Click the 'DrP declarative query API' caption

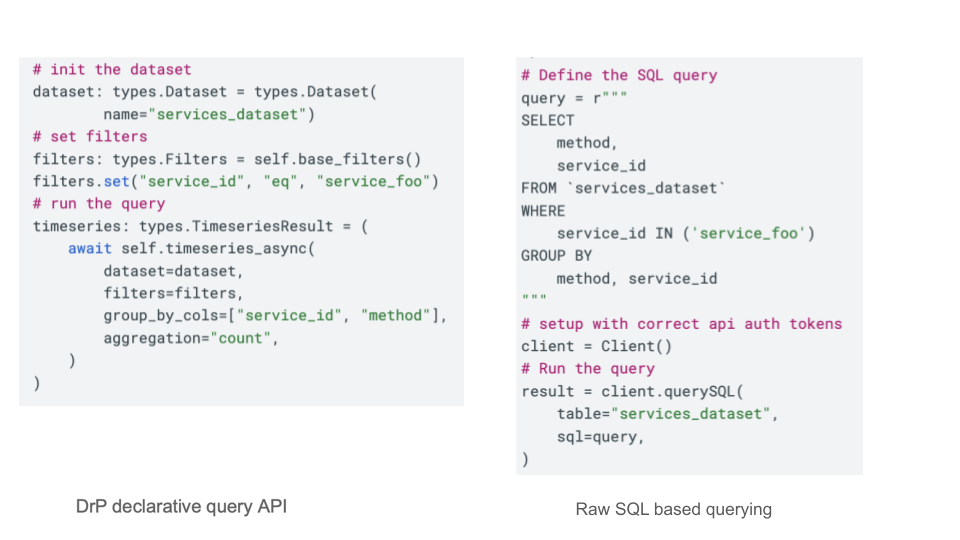pyautogui.click(x=181, y=507)
